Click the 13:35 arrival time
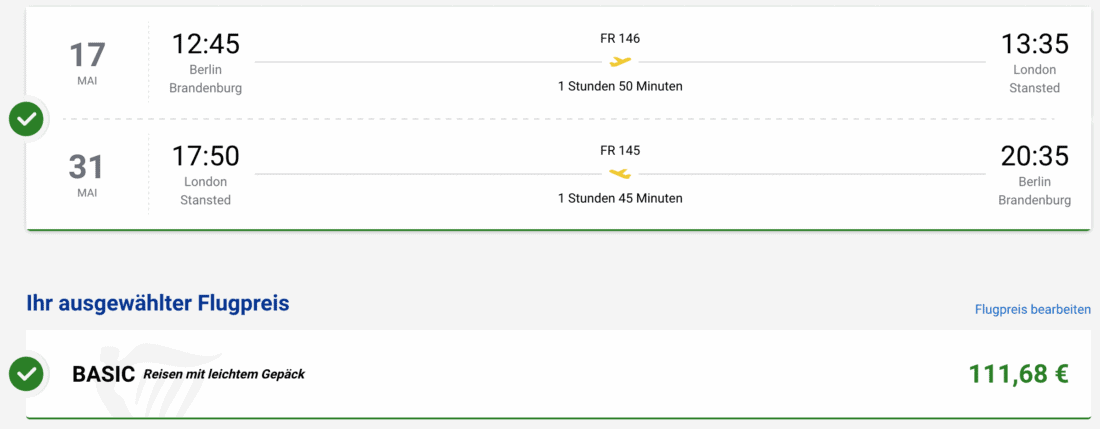Screen dimensions: 1100x429 (x=1034, y=45)
